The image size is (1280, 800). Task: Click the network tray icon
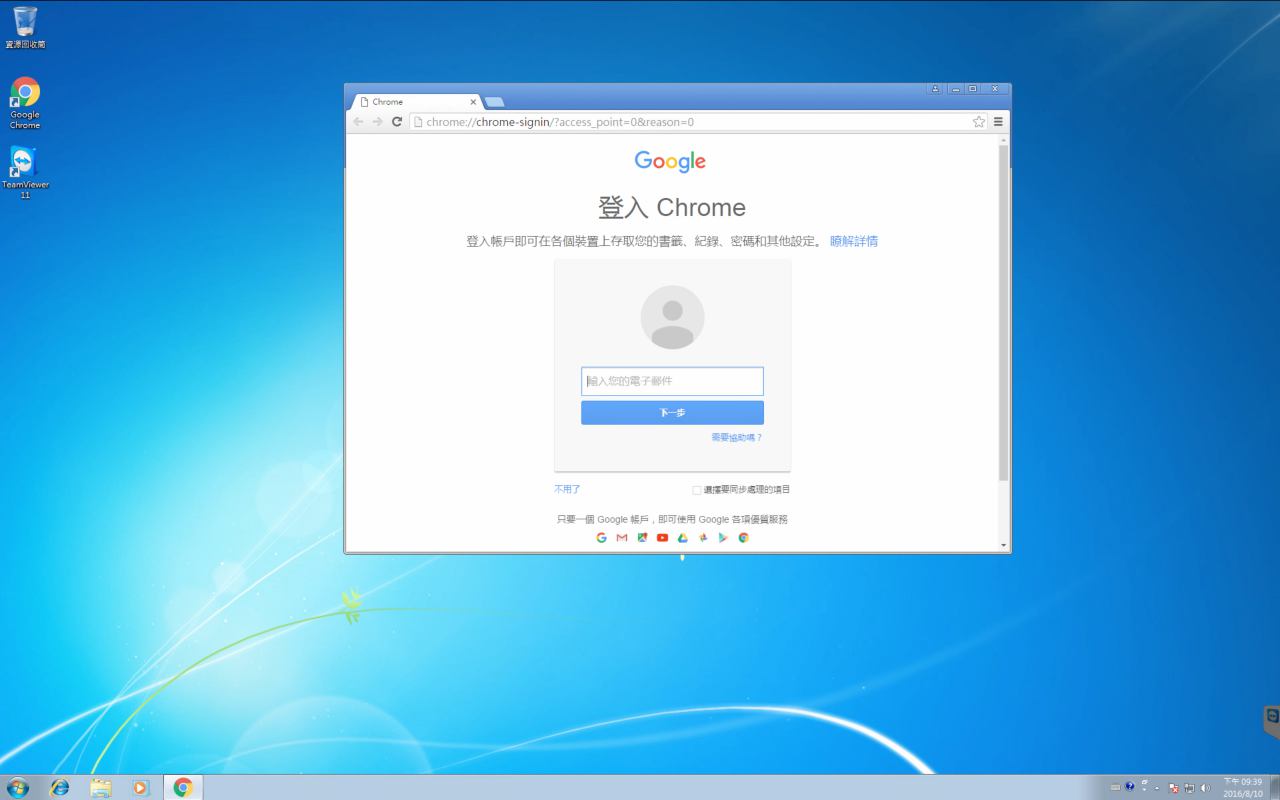tap(1189, 787)
